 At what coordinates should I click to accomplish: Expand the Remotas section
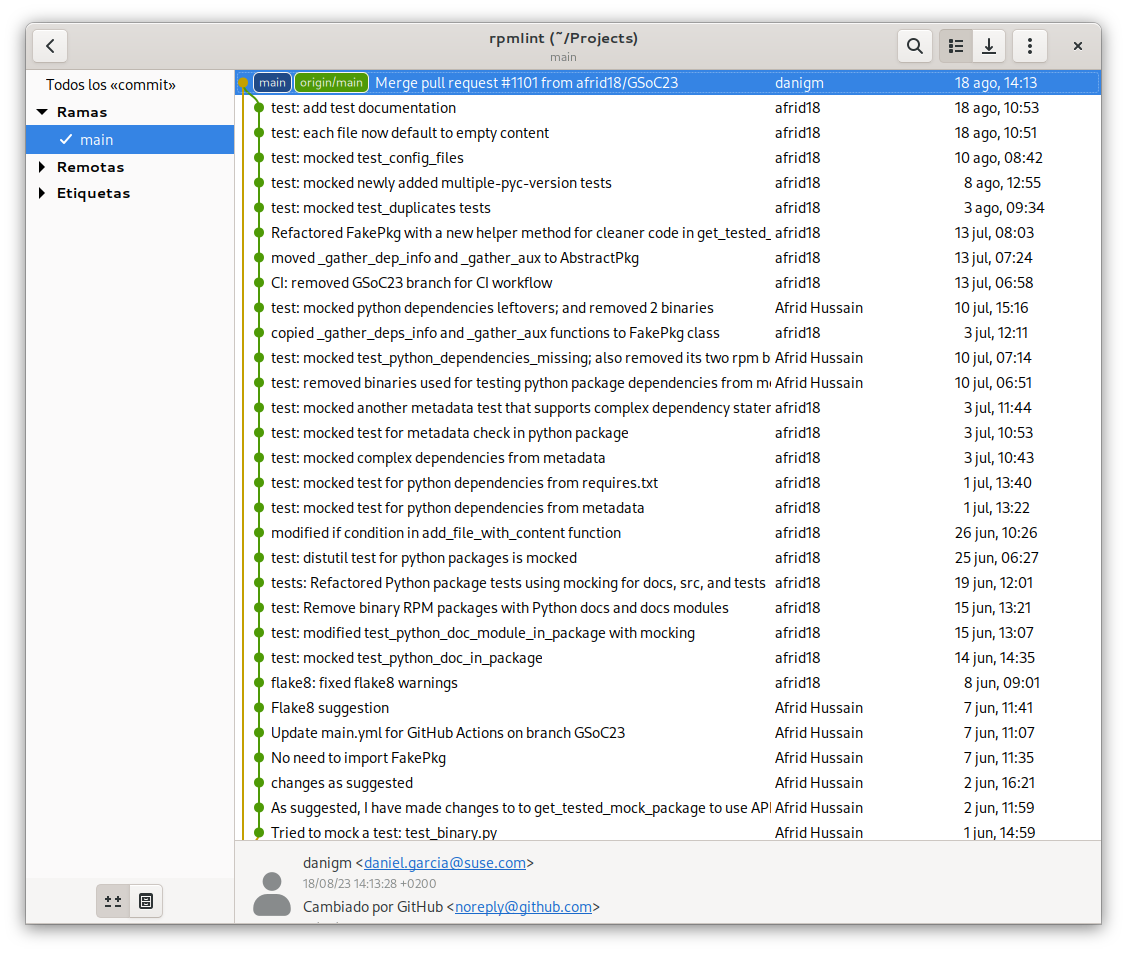click(42, 167)
